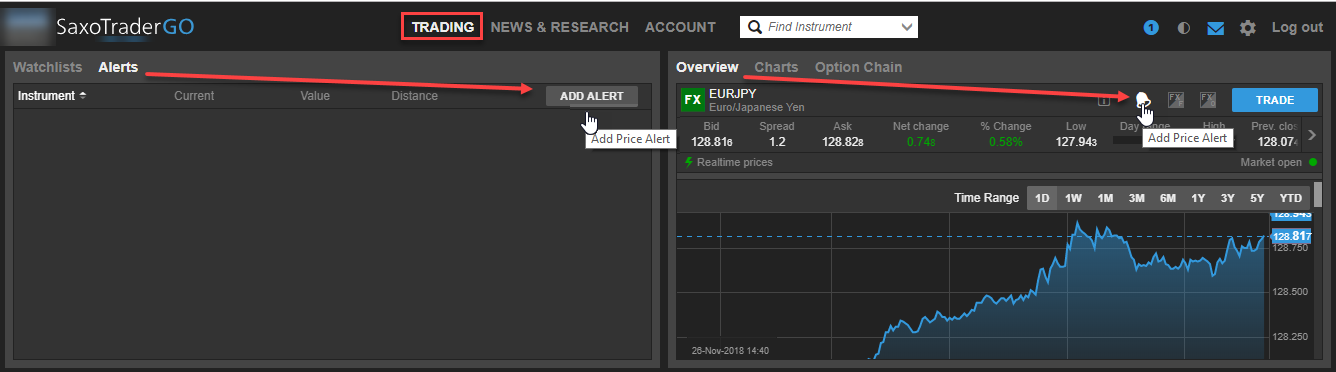Viewport: 1336px width, 372px height.
Task: Select the 3Y time range
Action: coord(1228,198)
